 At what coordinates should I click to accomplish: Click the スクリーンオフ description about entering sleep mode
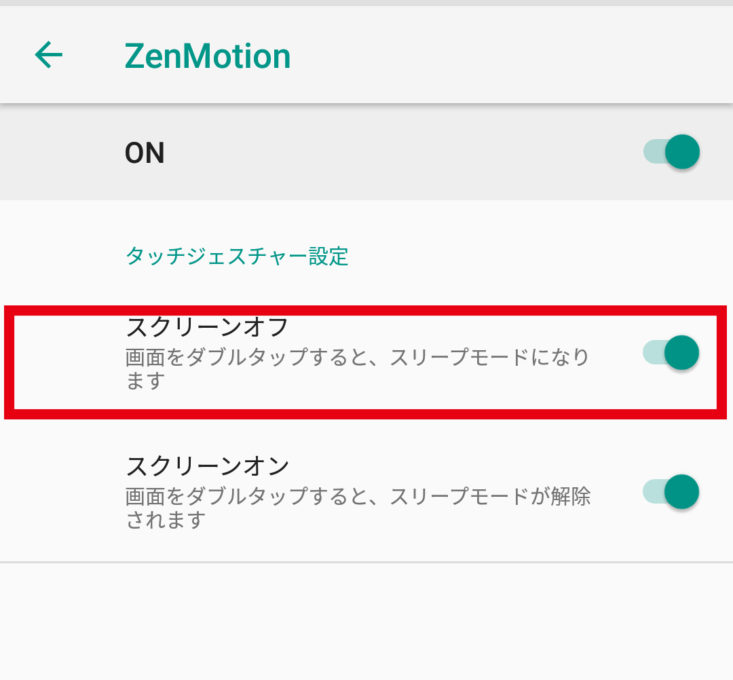pyautogui.click(x=357, y=357)
